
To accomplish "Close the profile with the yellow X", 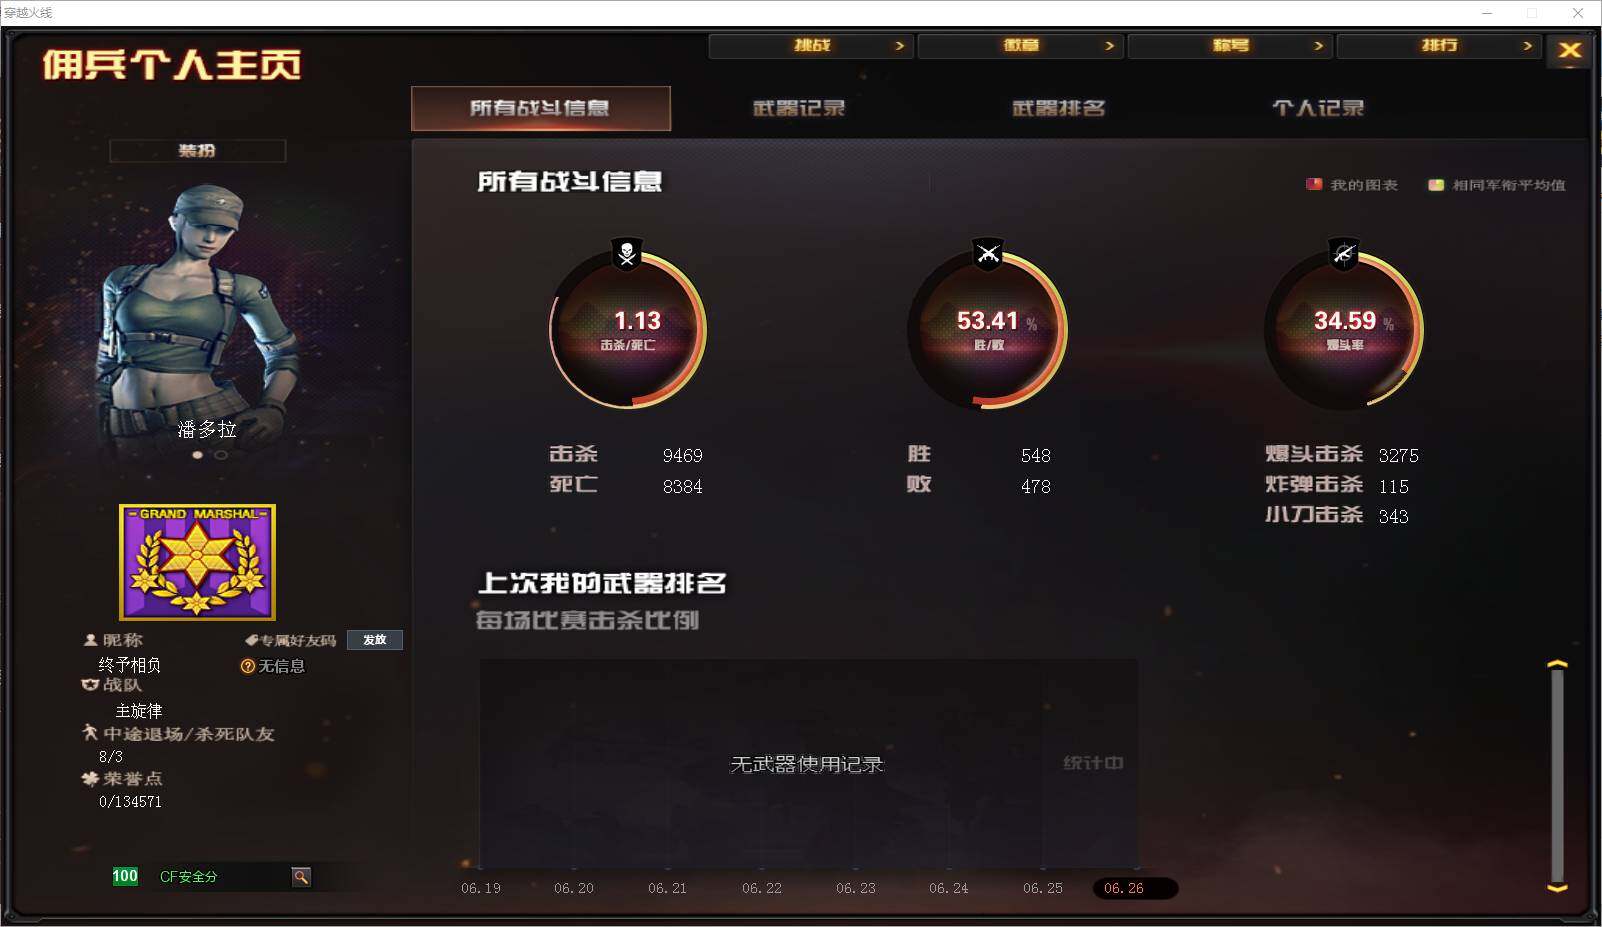I will pyautogui.click(x=1570, y=50).
